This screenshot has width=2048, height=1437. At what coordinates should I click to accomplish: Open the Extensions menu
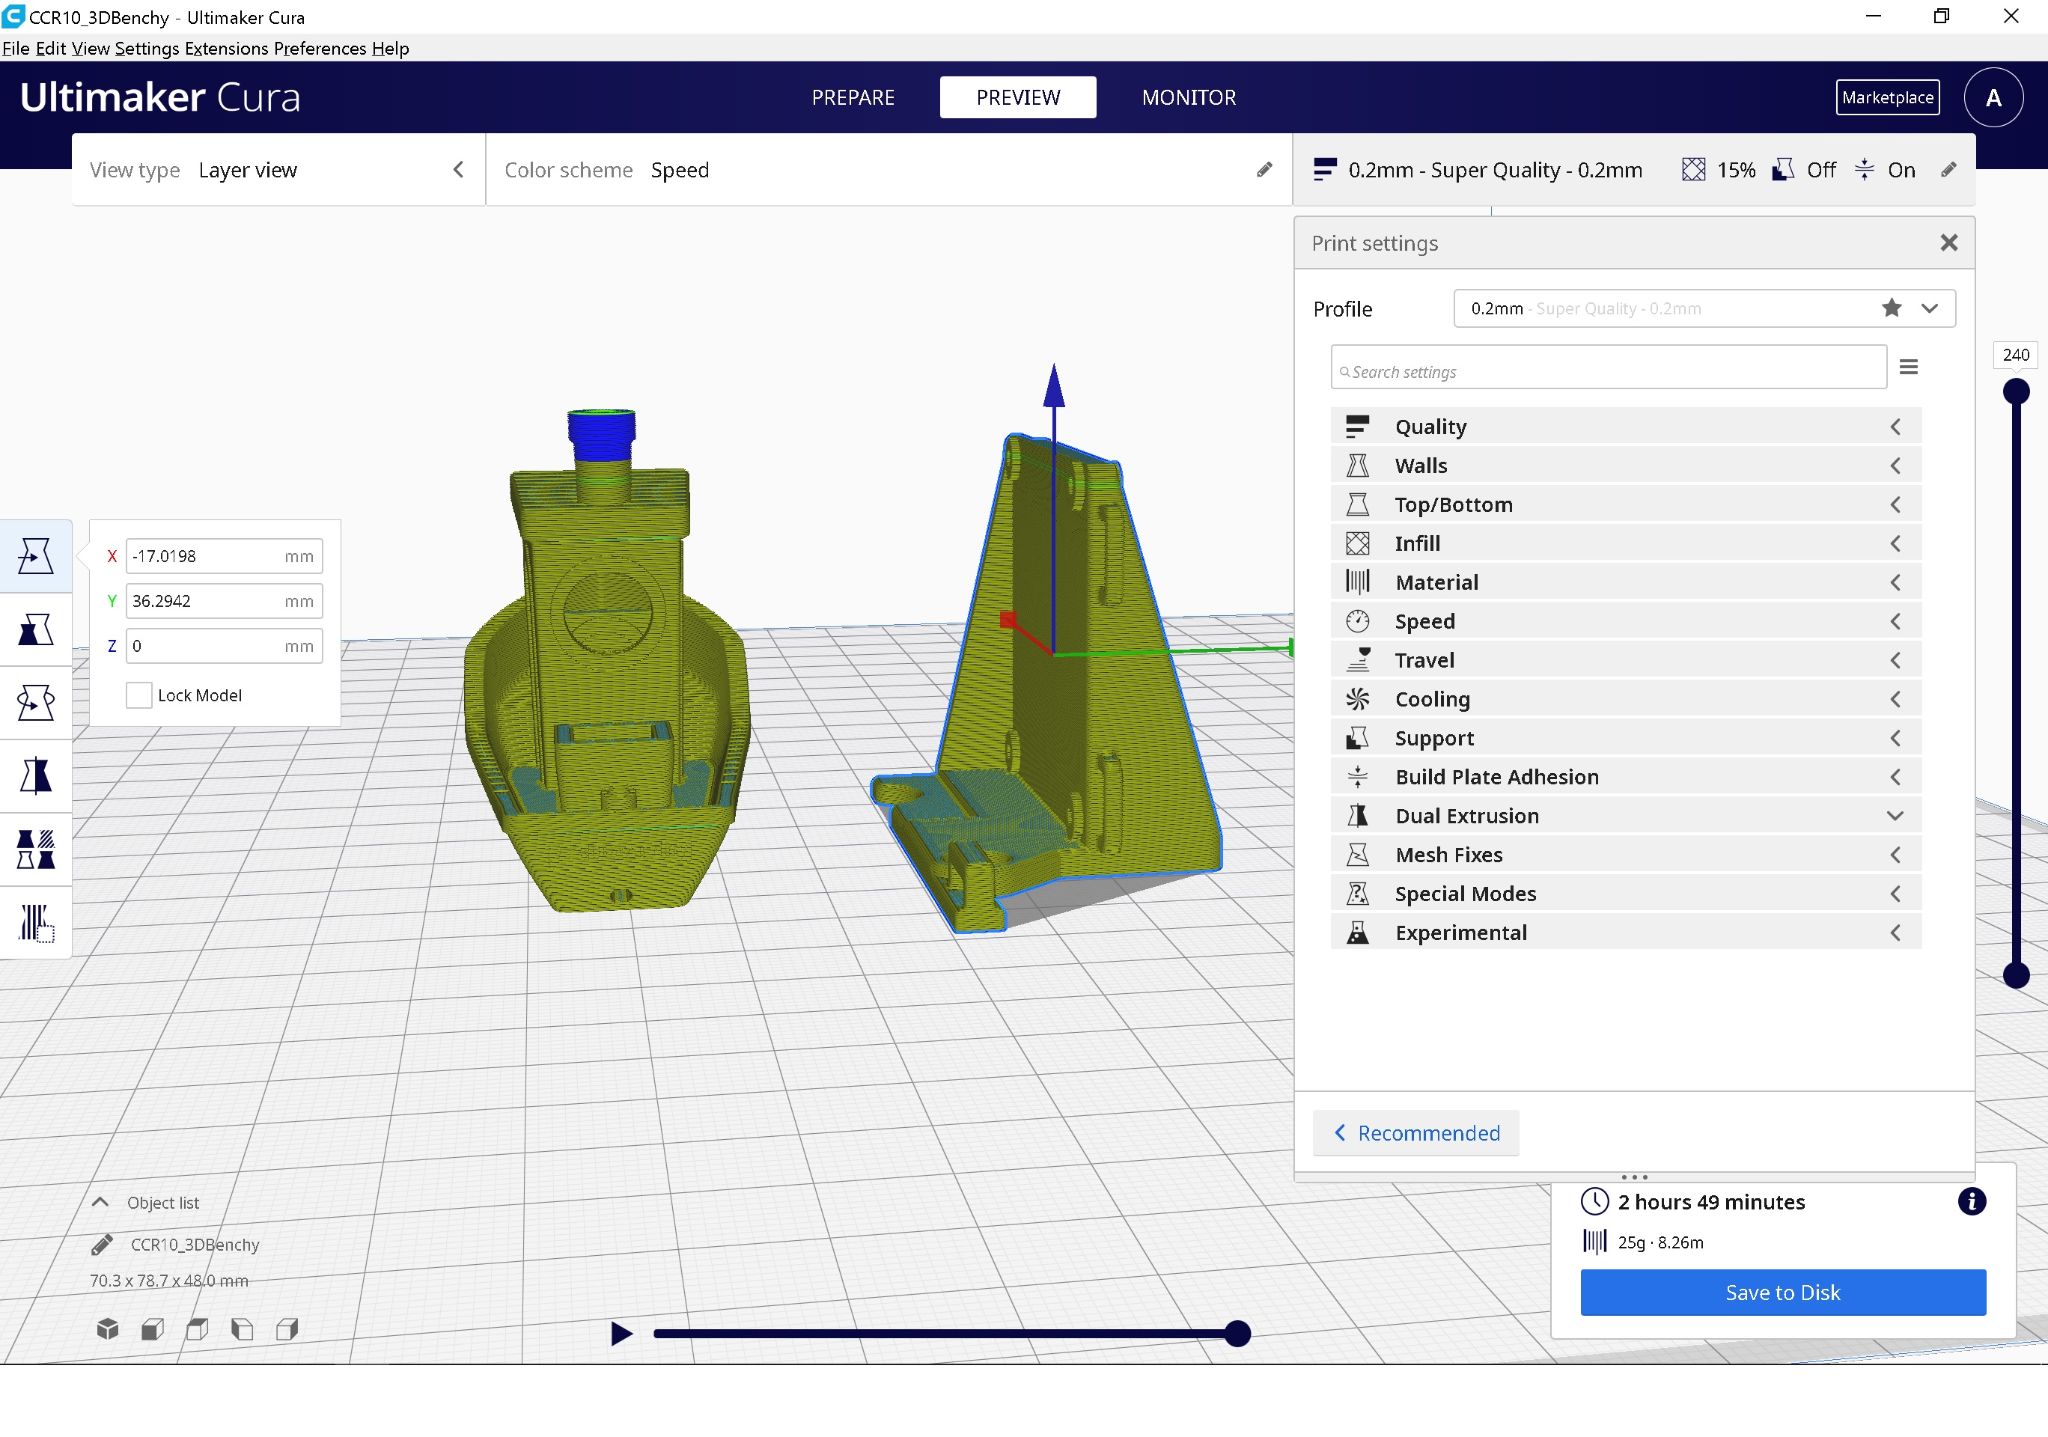226,48
